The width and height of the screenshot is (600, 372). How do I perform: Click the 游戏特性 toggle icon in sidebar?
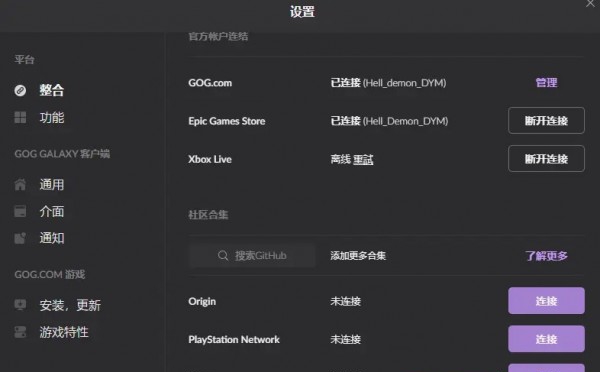point(20,332)
